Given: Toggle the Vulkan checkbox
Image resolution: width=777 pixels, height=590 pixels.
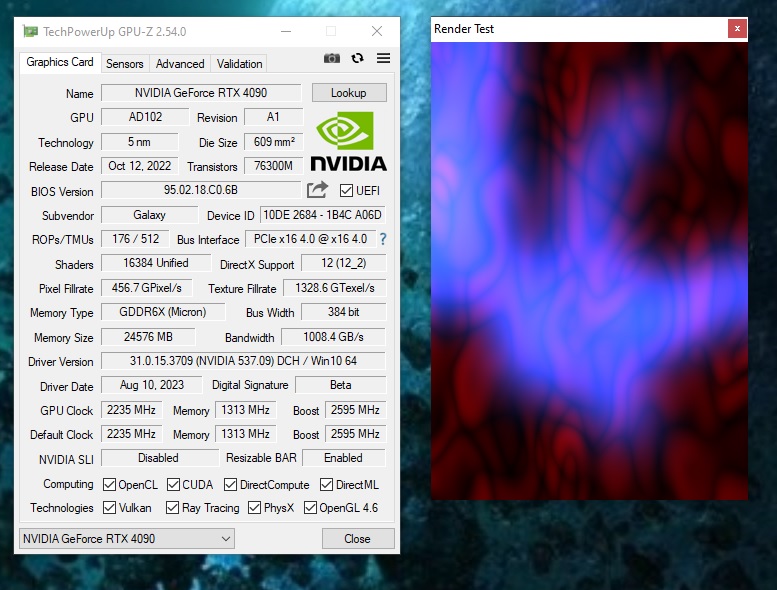Looking at the screenshot, I should [x=109, y=508].
